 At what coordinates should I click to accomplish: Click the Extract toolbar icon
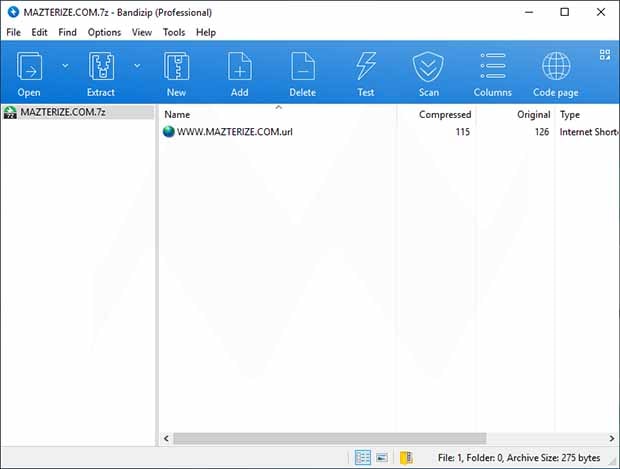(101, 66)
